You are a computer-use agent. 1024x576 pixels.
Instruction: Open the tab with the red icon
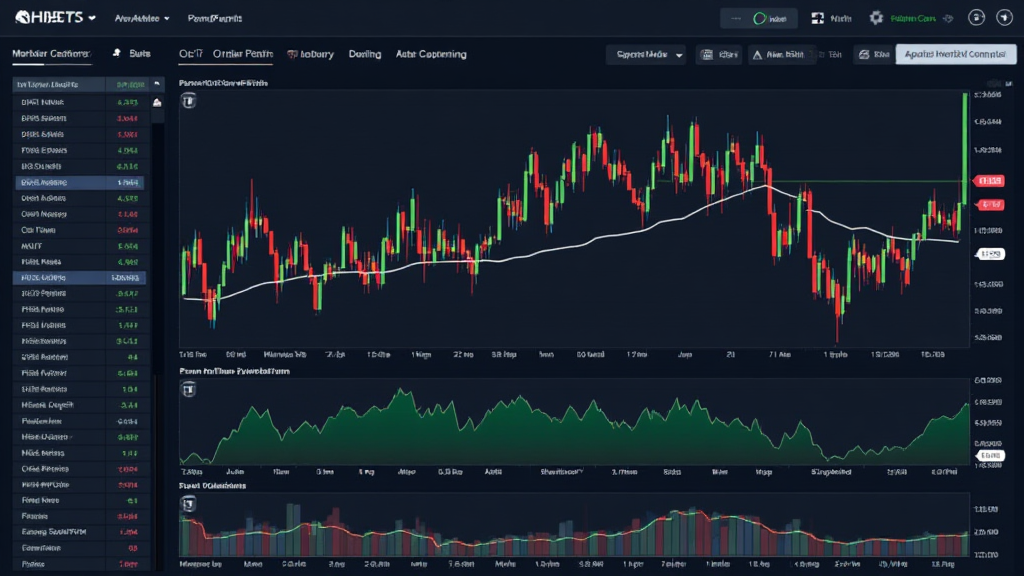pos(310,54)
